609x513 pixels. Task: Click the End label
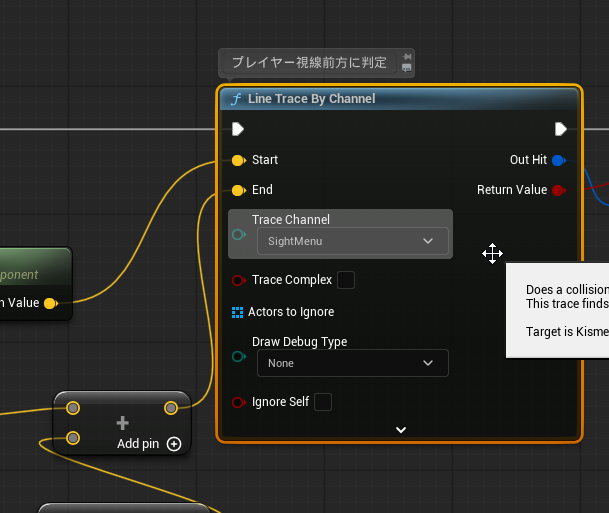tap(262, 190)
